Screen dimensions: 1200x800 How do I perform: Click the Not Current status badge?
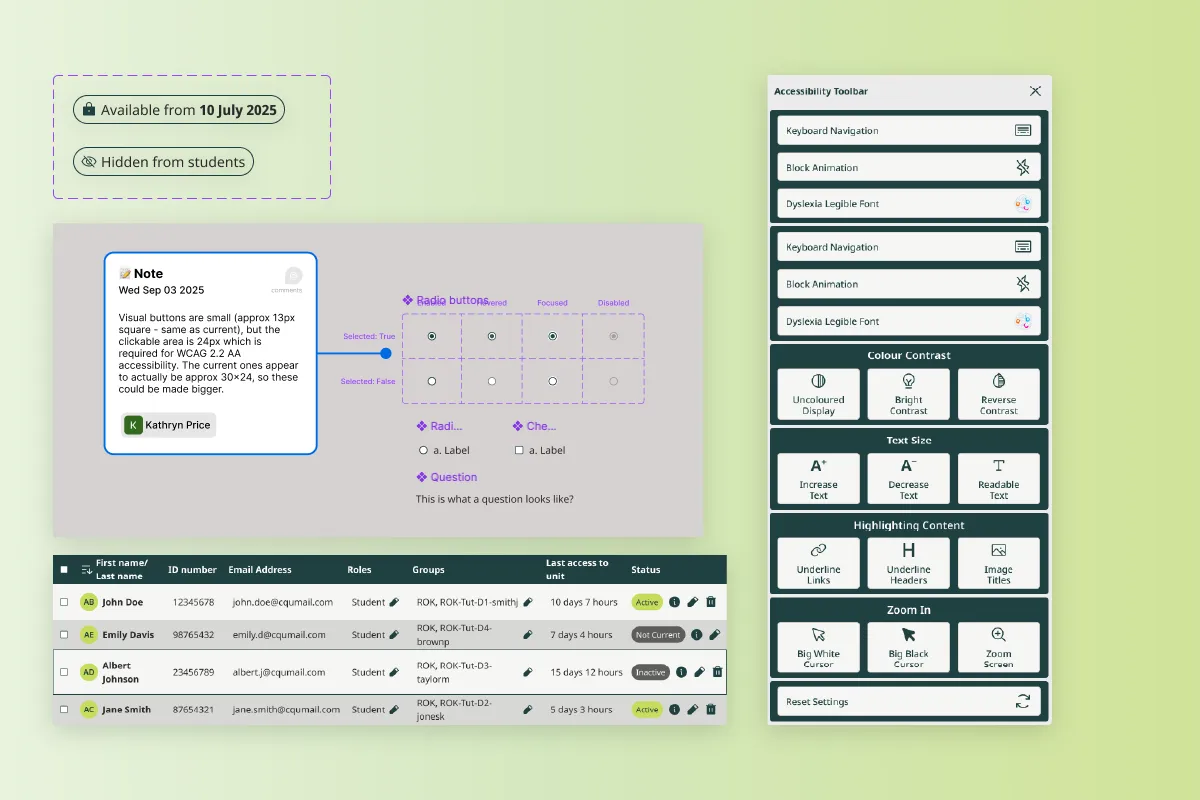(x=658, y=634)
